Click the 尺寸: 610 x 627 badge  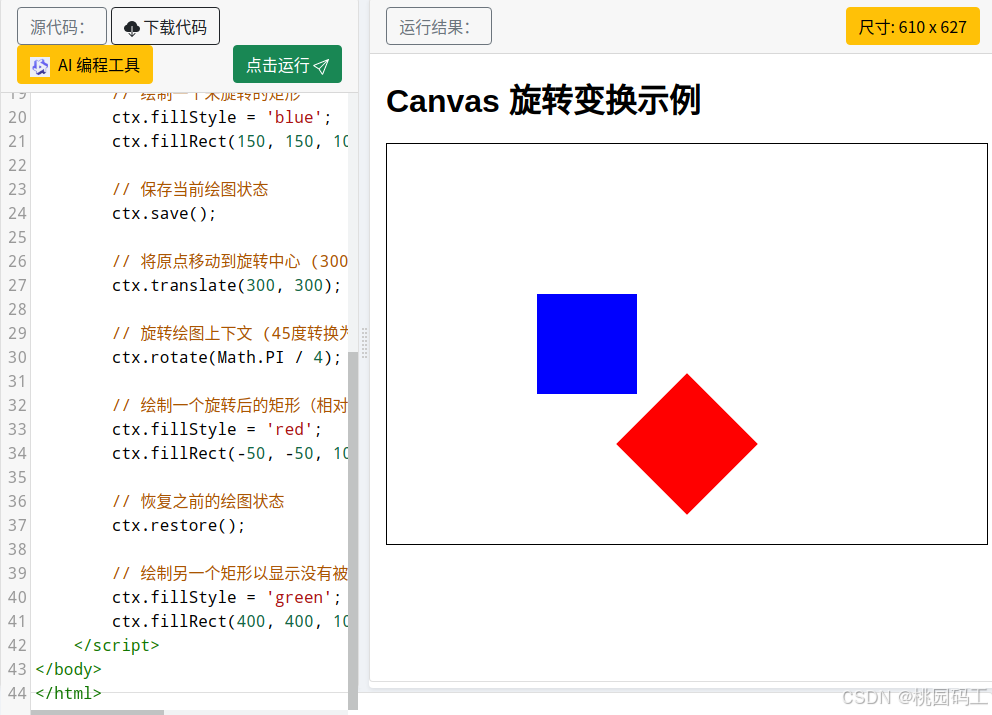pyautogui.click(x=912, y=27)
